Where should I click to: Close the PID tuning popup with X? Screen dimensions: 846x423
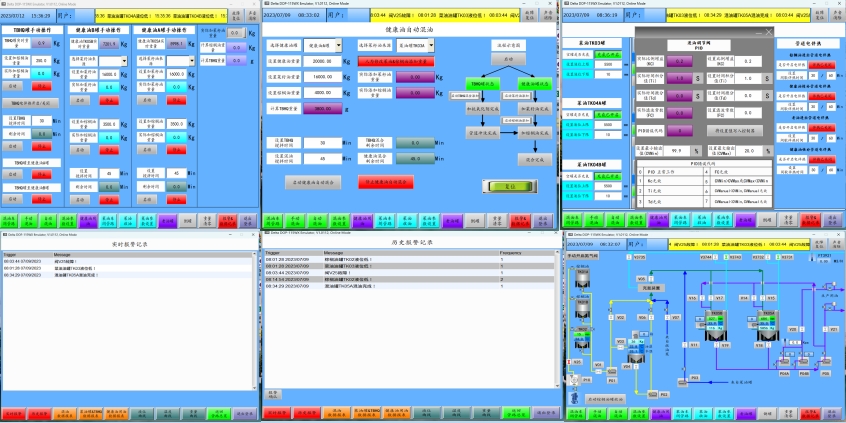pyautogui.click(x=768, y=32)
